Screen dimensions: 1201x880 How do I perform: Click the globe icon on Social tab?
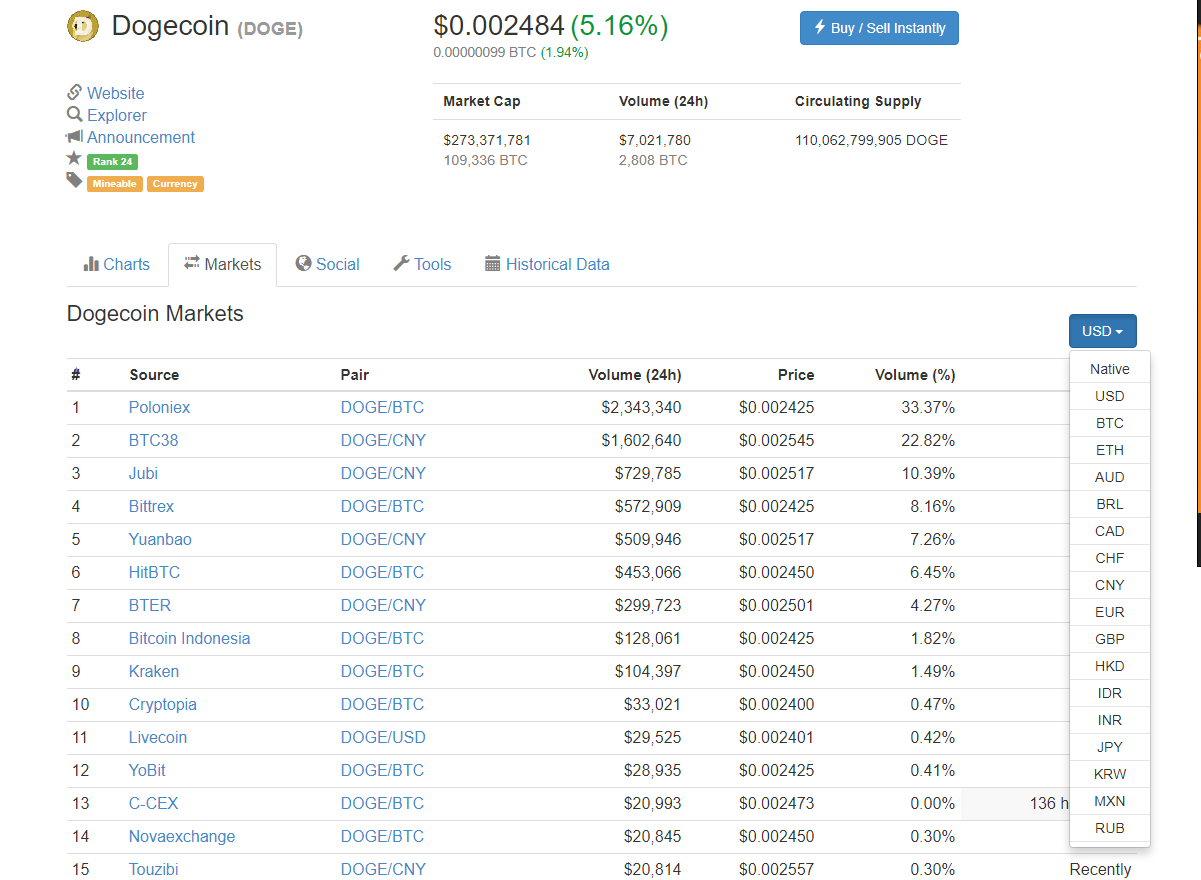(304, 263)
